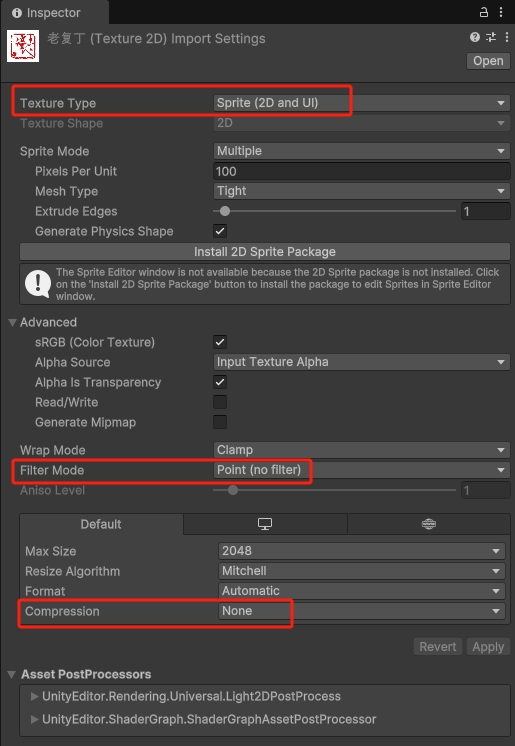The width and height of the screenshot is (515, 746).
Task: Click the red texture preview thumbnail
Action: pos(23,46)
